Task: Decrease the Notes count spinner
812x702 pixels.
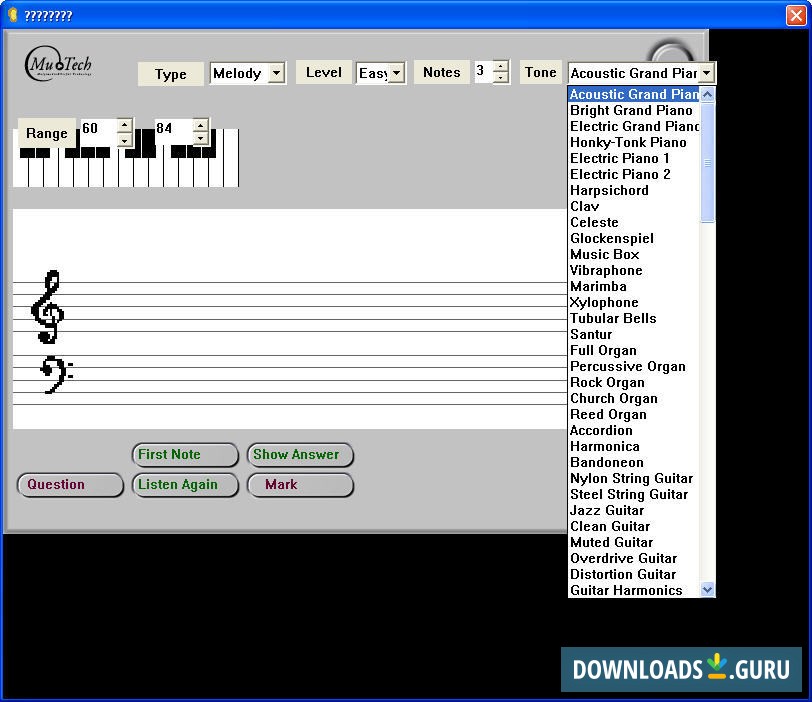Action: 500,77
